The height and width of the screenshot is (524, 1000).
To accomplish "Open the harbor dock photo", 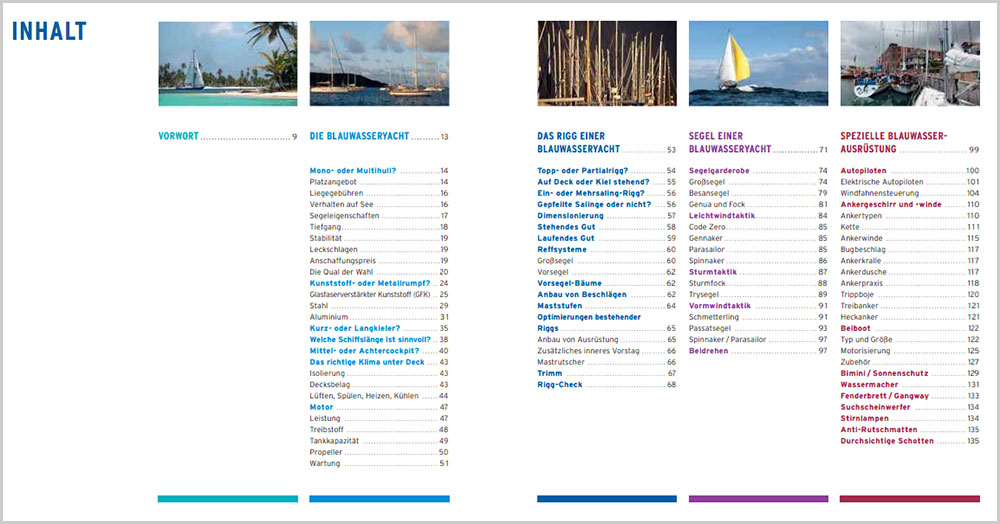I will point(910,63).
